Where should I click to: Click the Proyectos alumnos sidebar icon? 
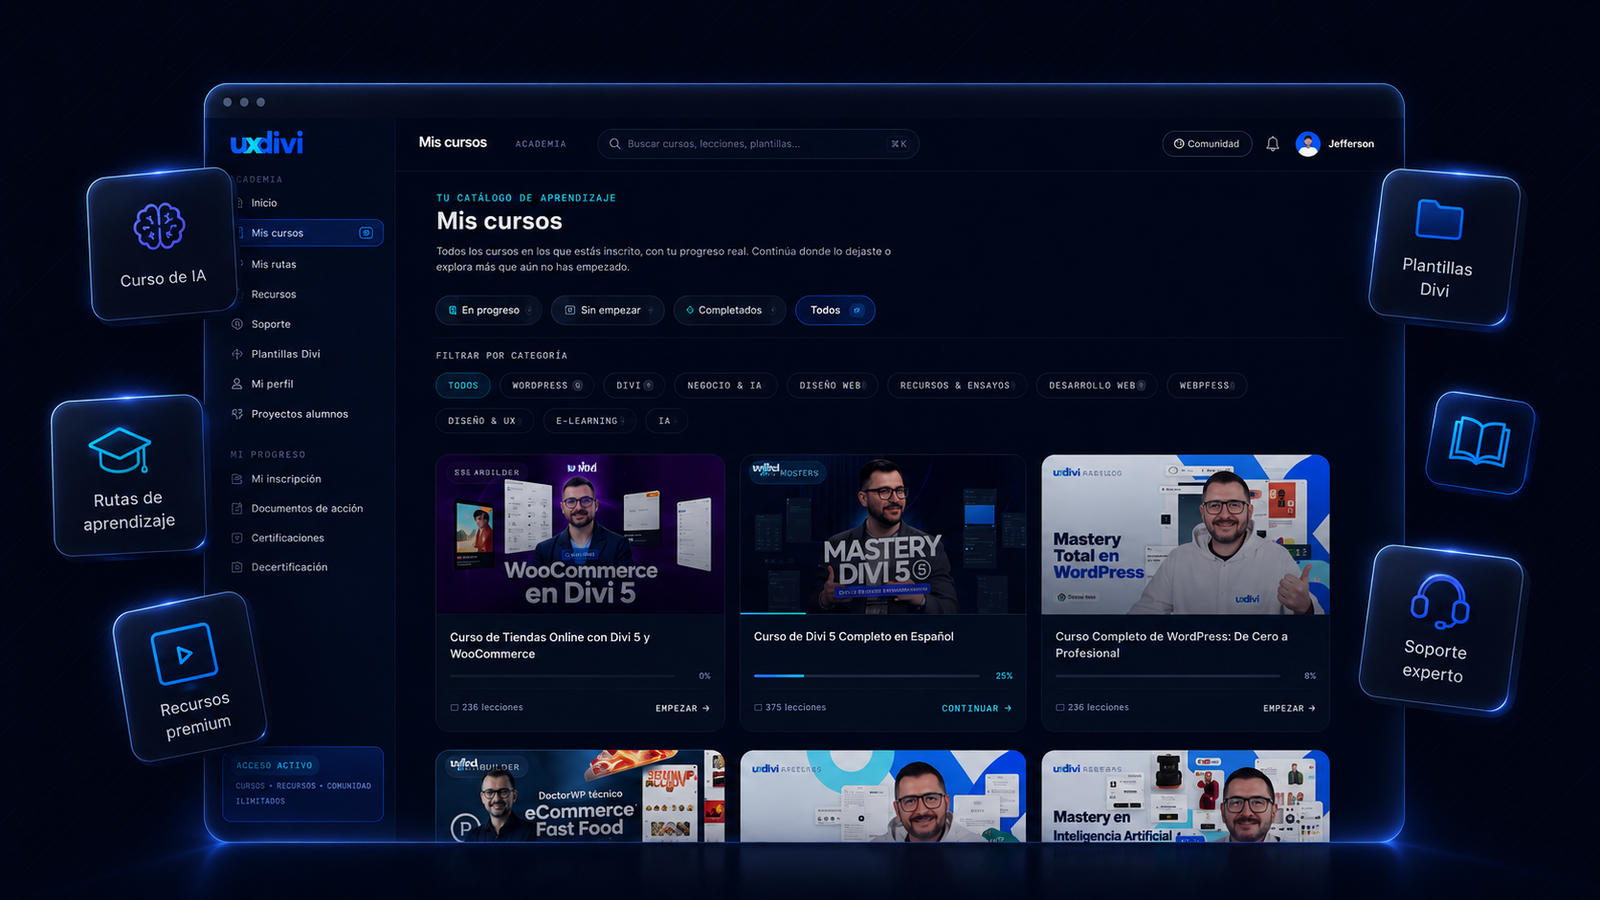tap(237, 414)
